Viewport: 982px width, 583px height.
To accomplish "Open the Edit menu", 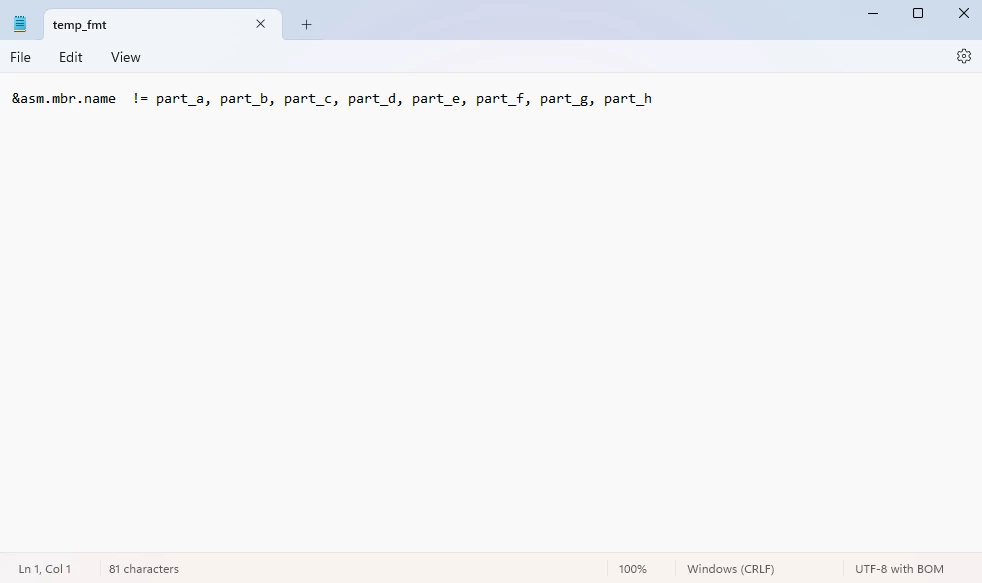I will [70, 57].
